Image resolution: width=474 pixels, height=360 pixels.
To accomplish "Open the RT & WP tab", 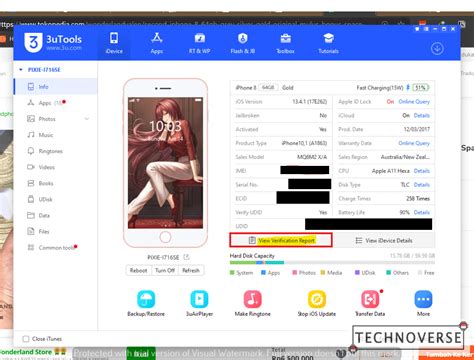I will click(199, 43).
